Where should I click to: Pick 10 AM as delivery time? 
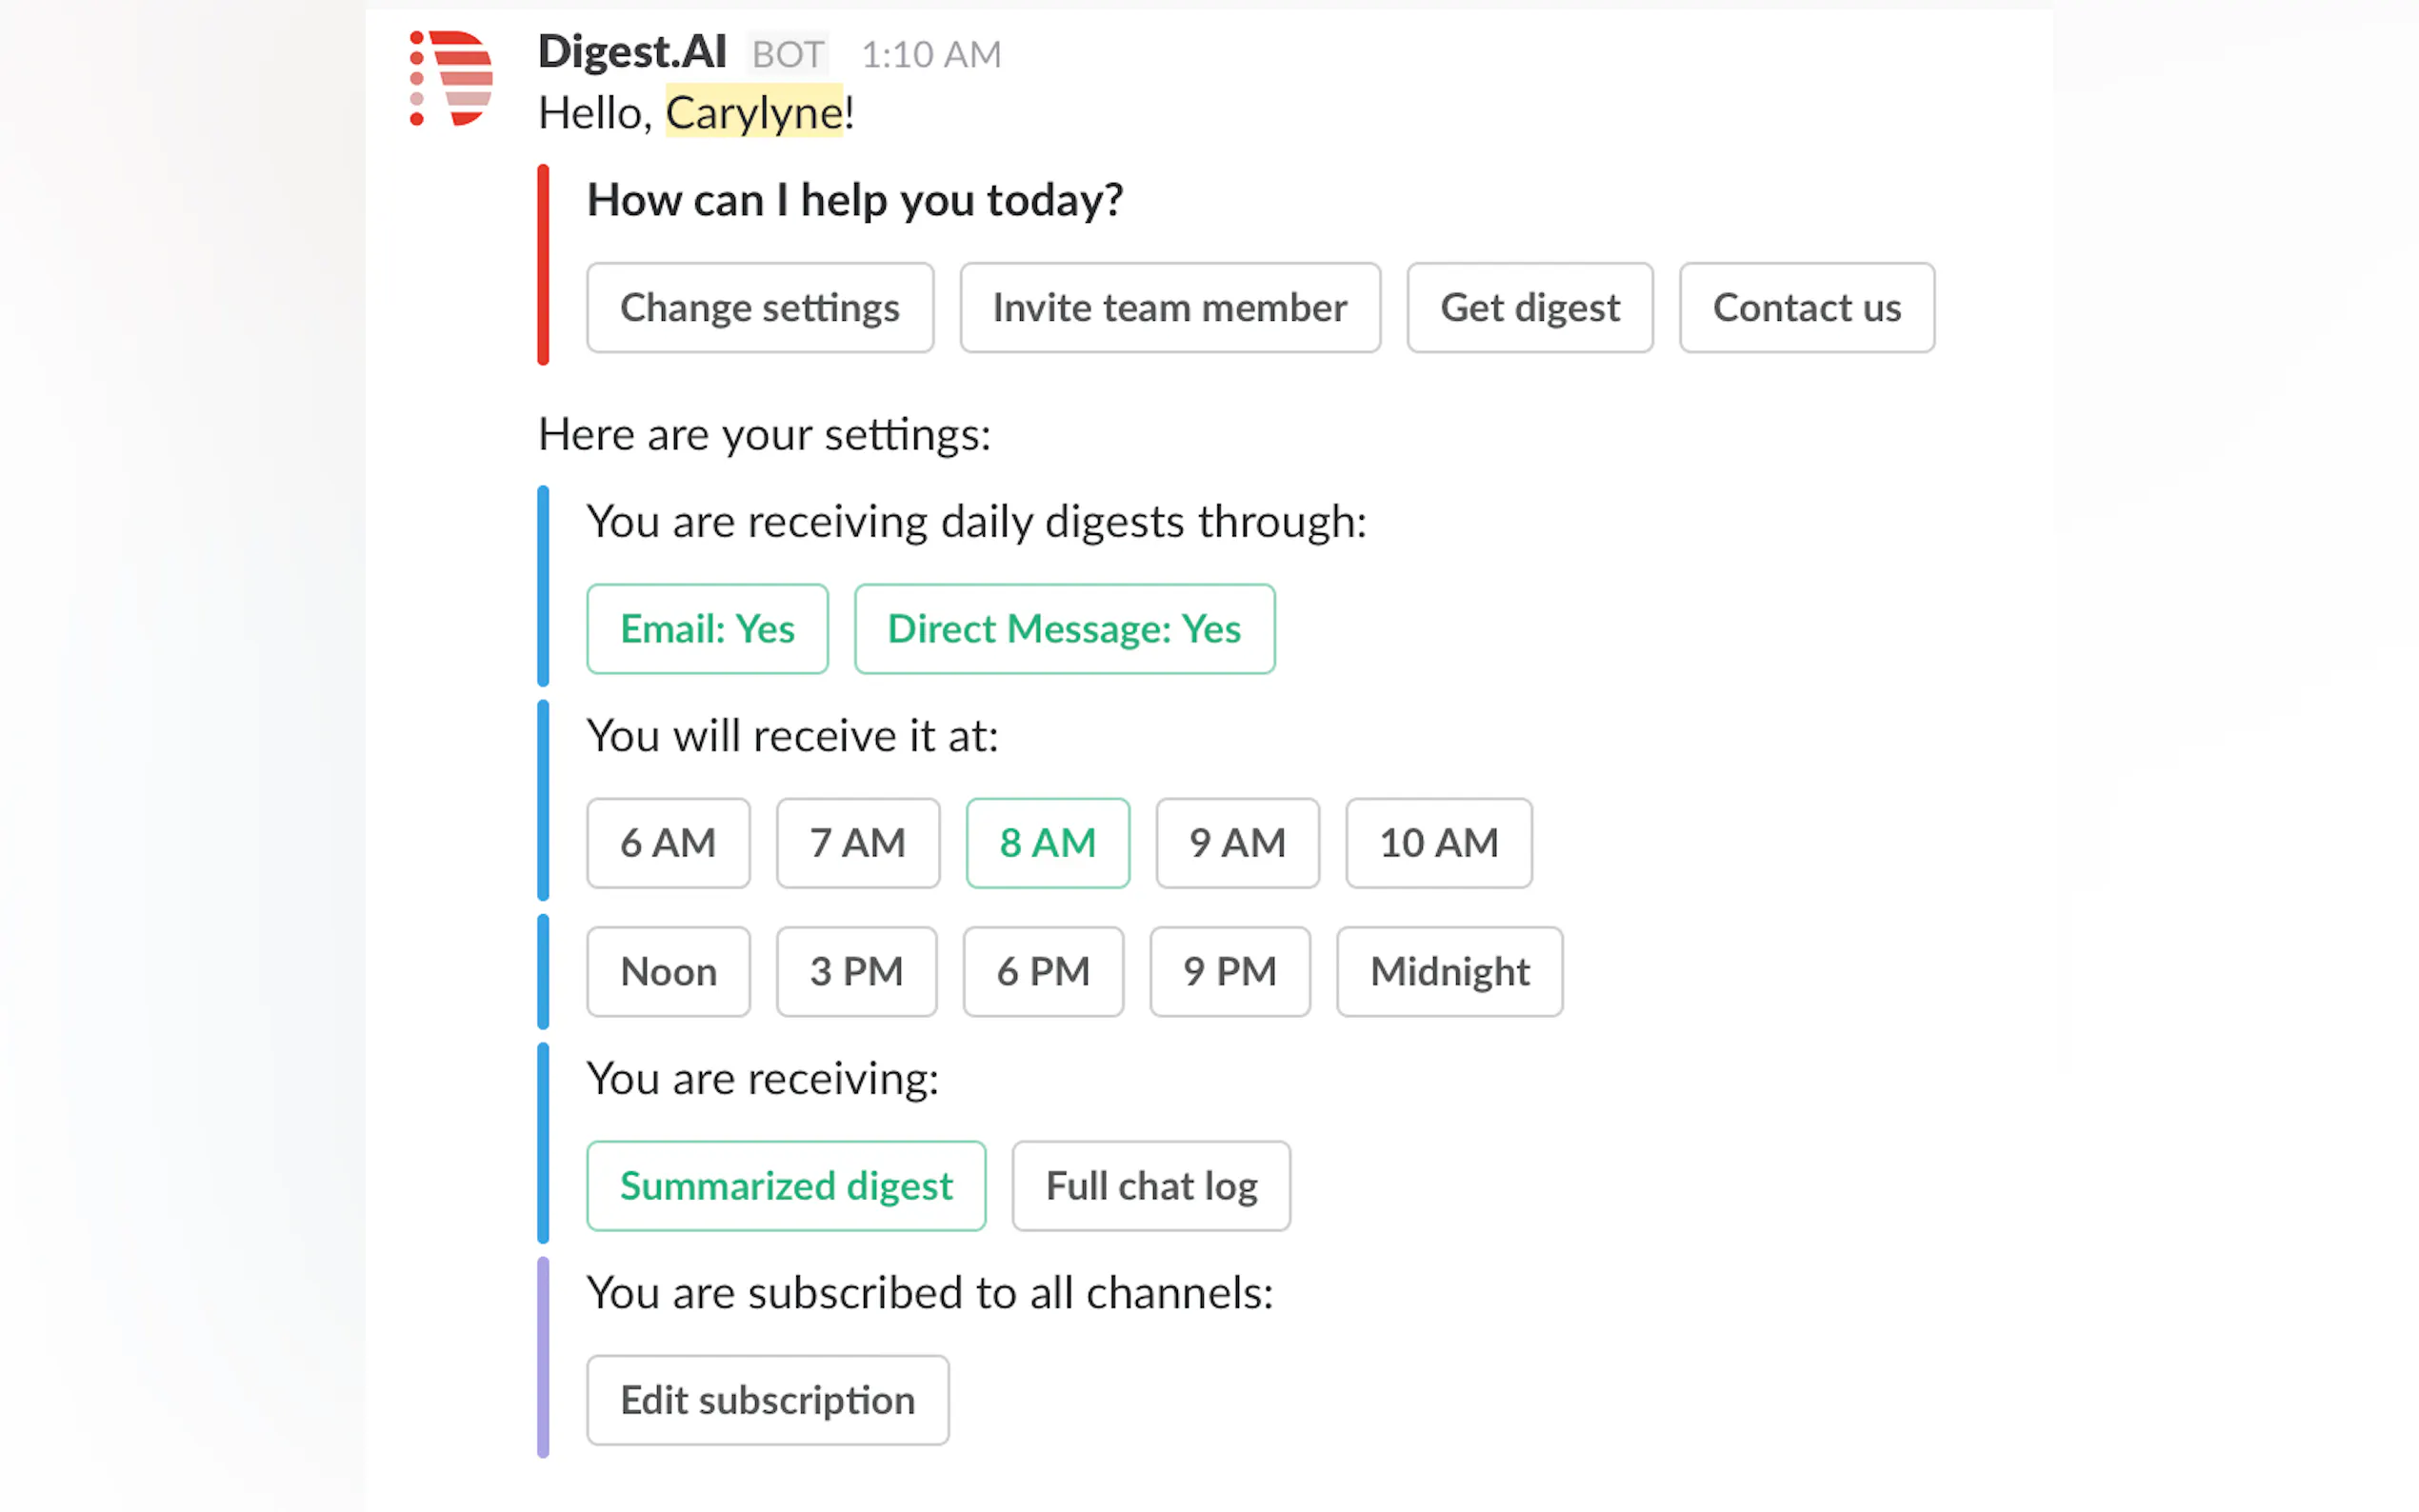[x=1438, y=843]
